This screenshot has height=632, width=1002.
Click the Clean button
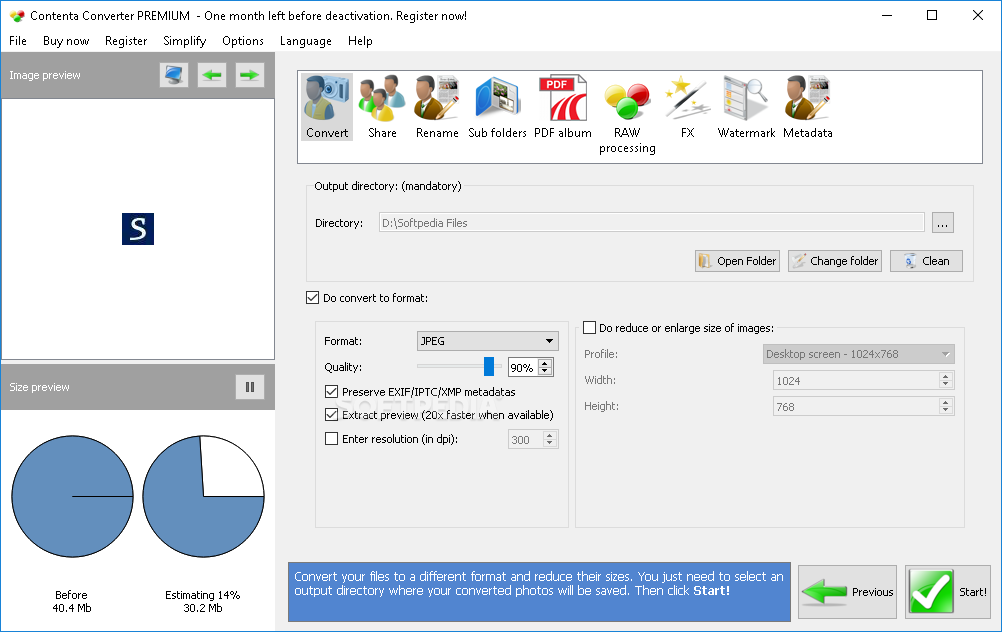click(x=926, y=261)
